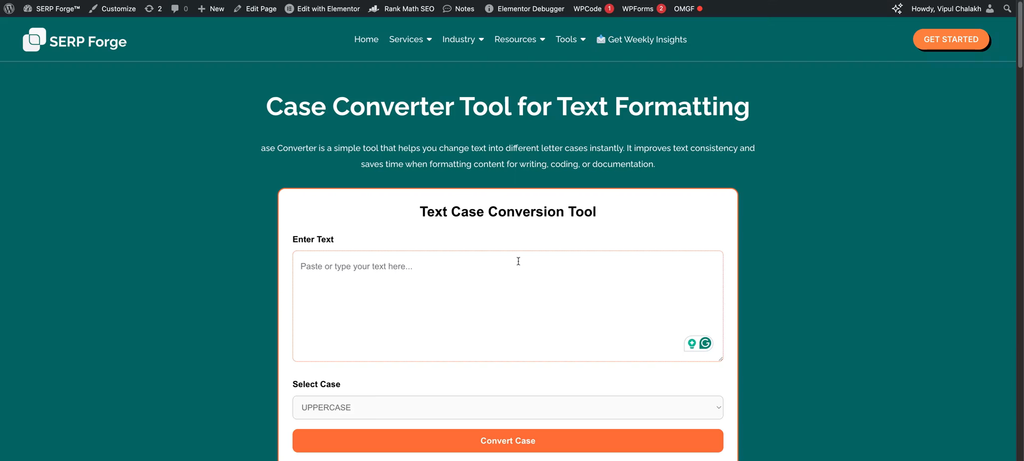
Task: Open the comments bubble in admin bar
Action: tap(179, 8)
